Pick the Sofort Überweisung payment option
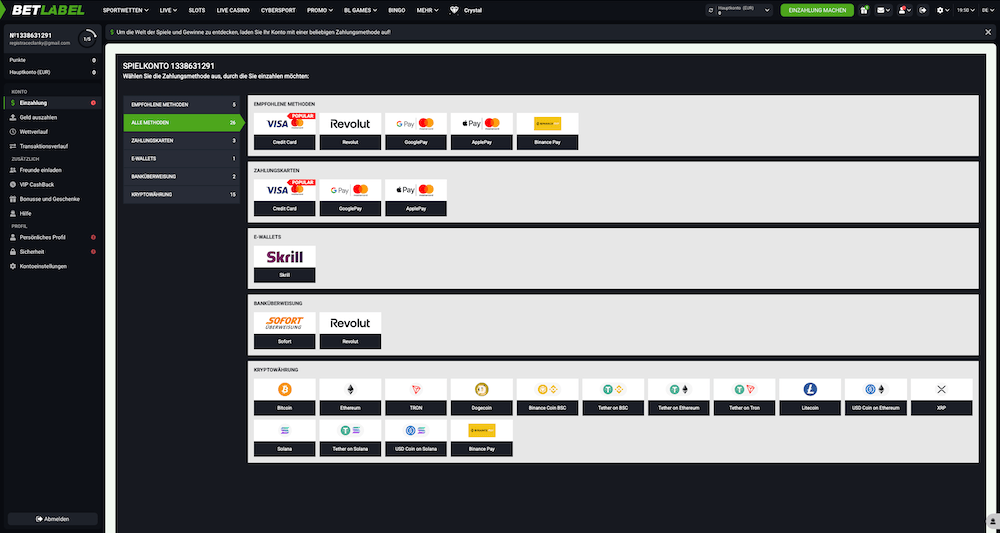This screenshot has width=1000, height=533. [x=285, y=324]
